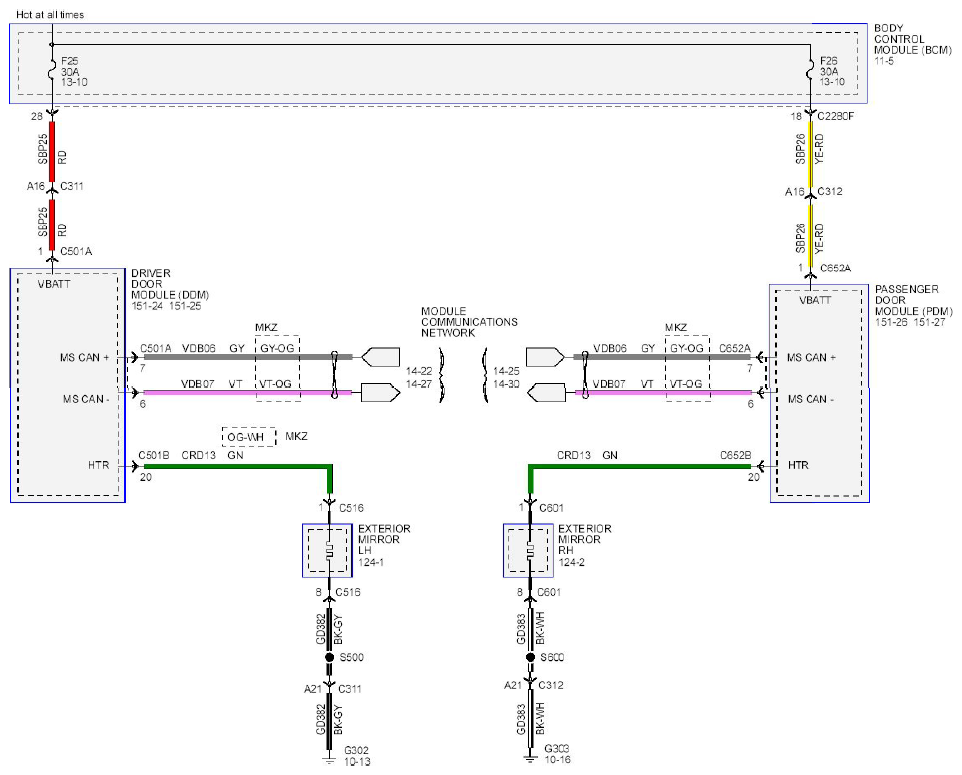Click twisted-pair symbol on driver-side CAN wires
Image resolution: width=962 pixels, height=775 pixels.
point(335,375)
